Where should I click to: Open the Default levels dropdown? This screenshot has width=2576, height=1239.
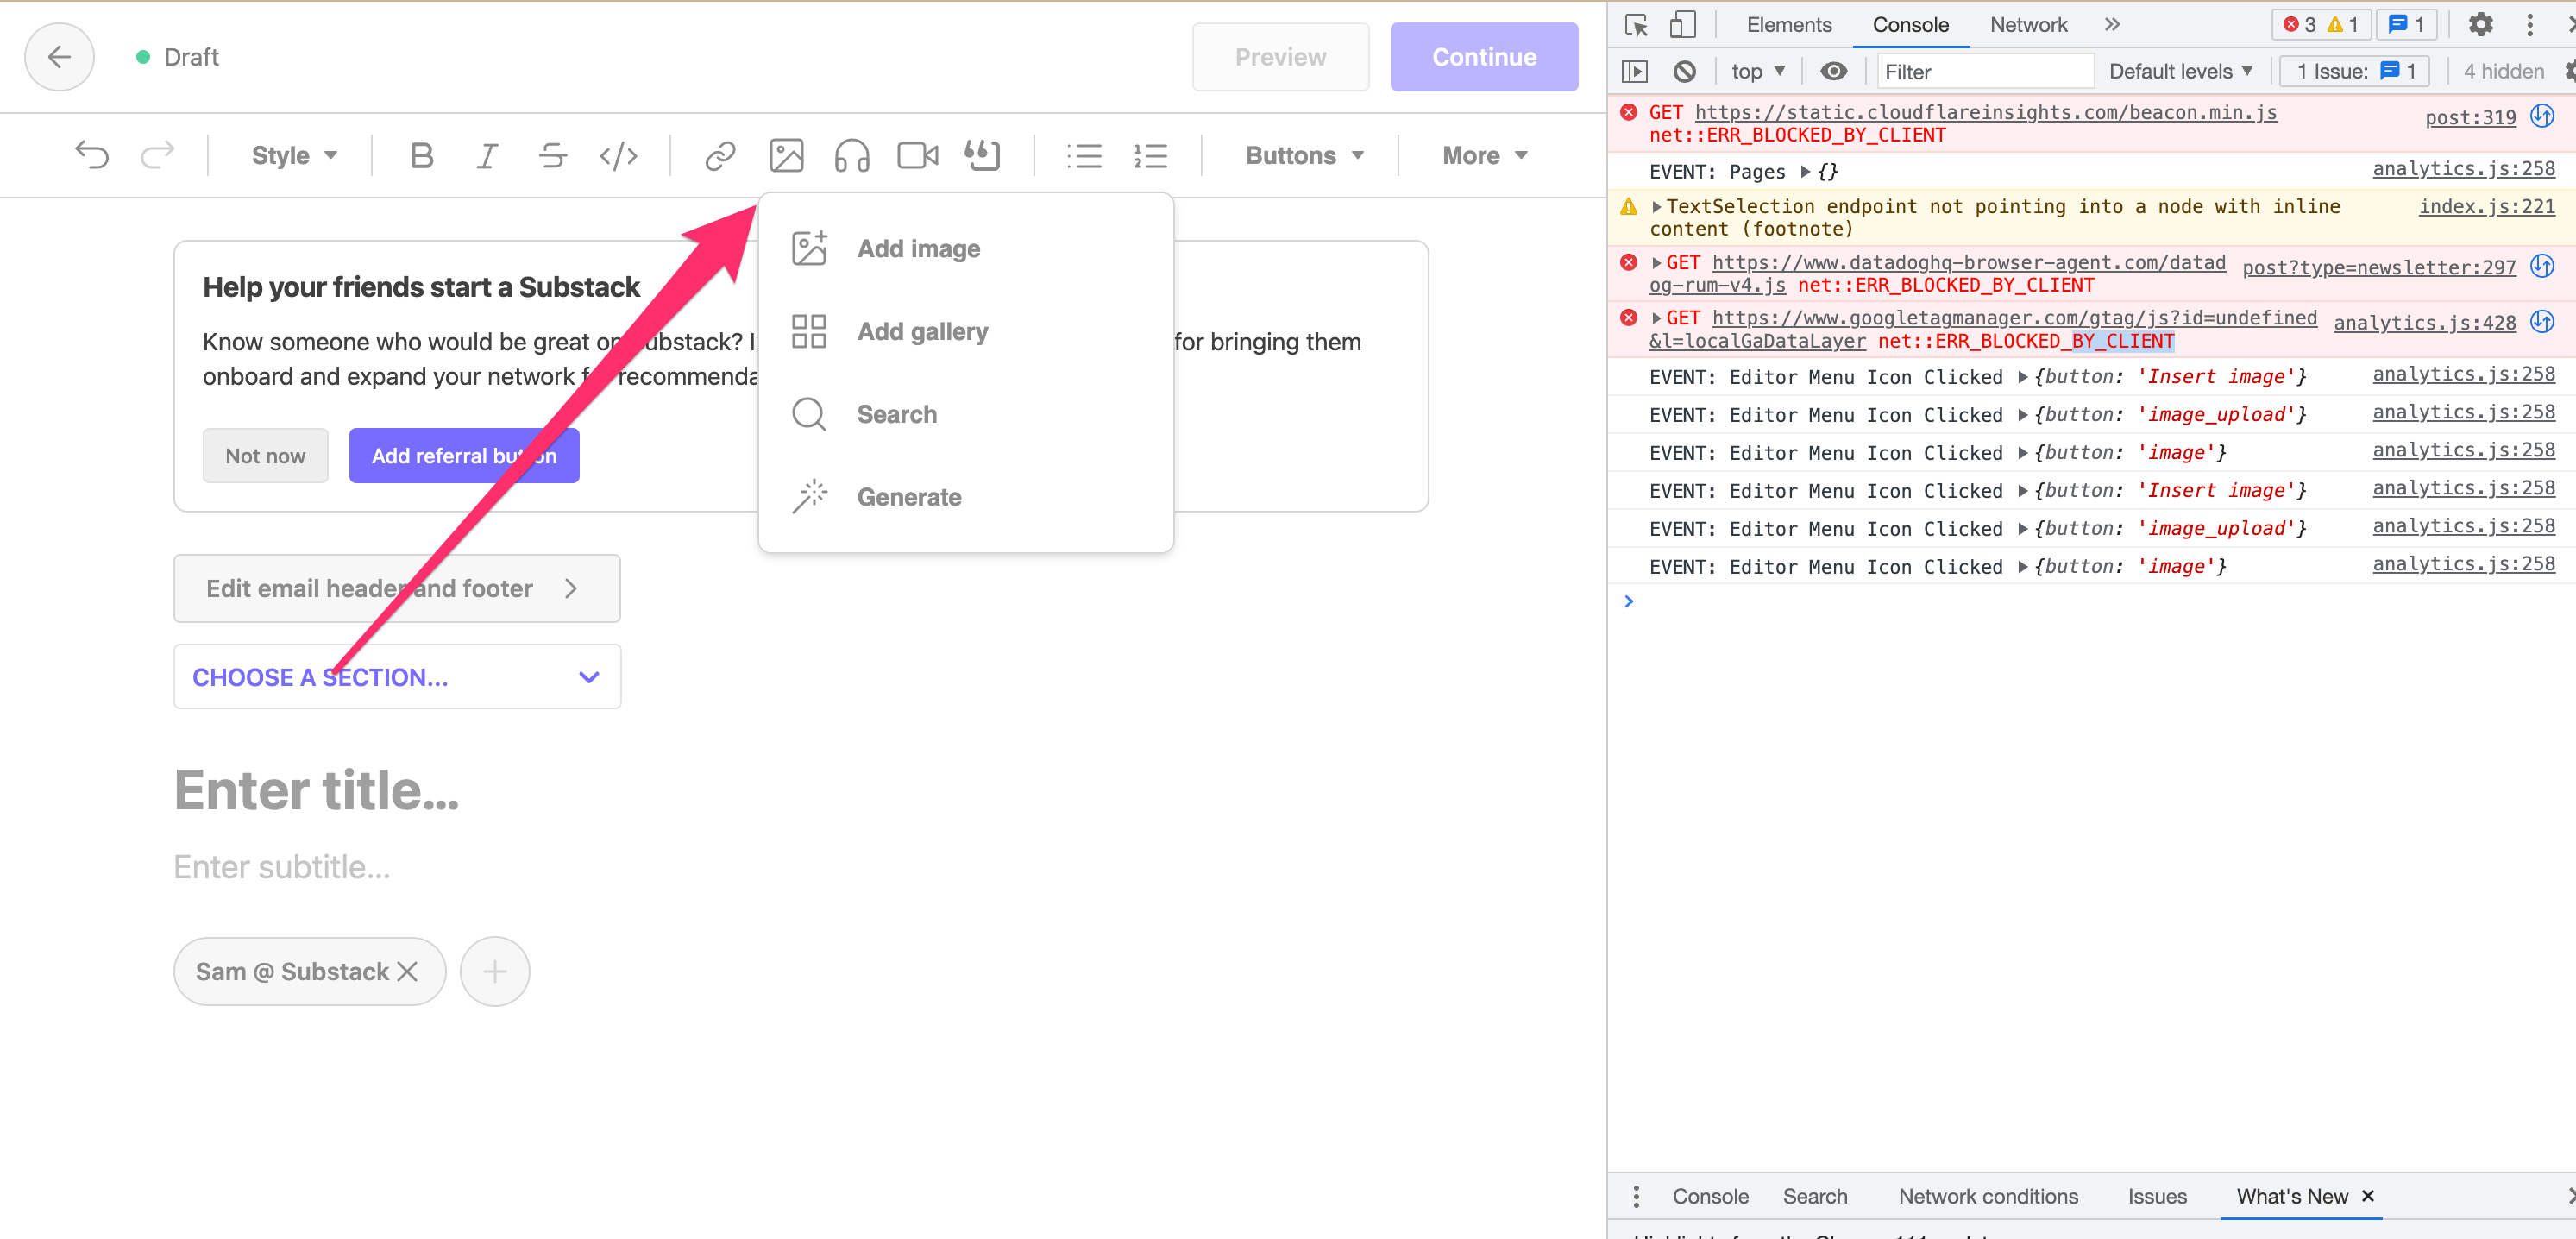[2181, 71]
